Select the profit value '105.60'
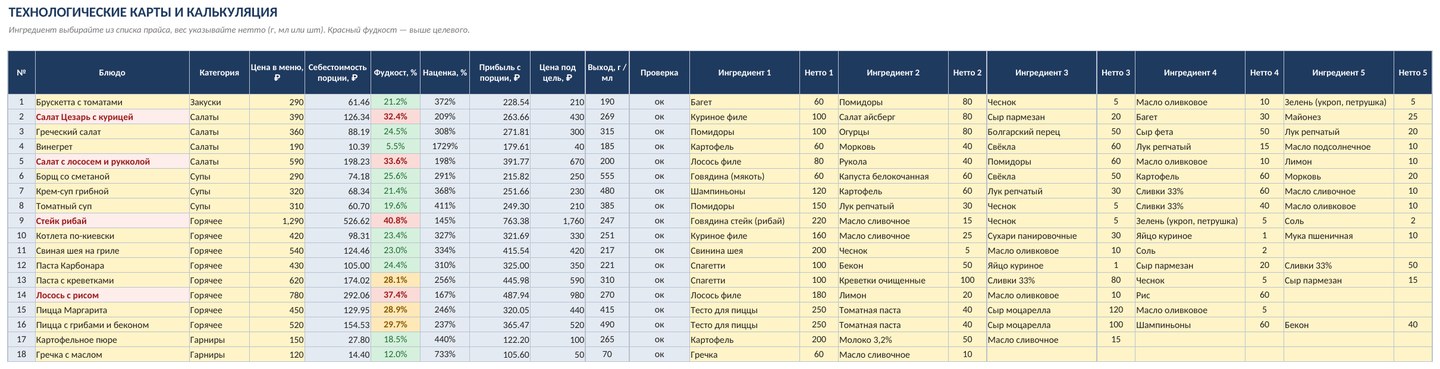The image size is (1440, 369). (x=501, y=355)
